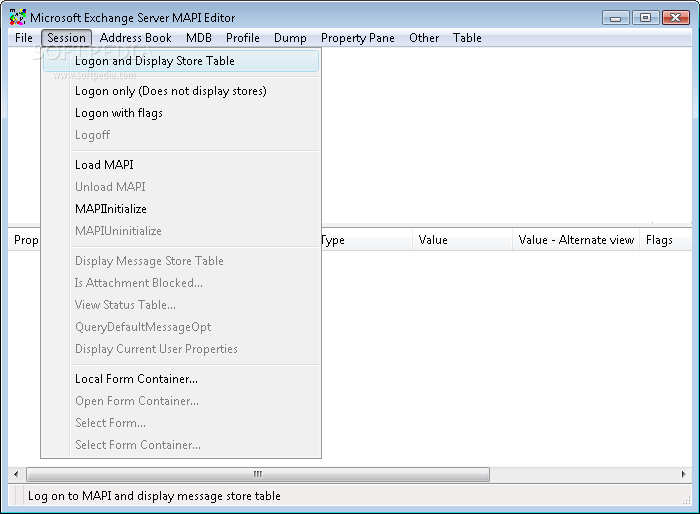Click the Value - Alternate view header
This screenshot has height=514, width=700.
point(576,240)
